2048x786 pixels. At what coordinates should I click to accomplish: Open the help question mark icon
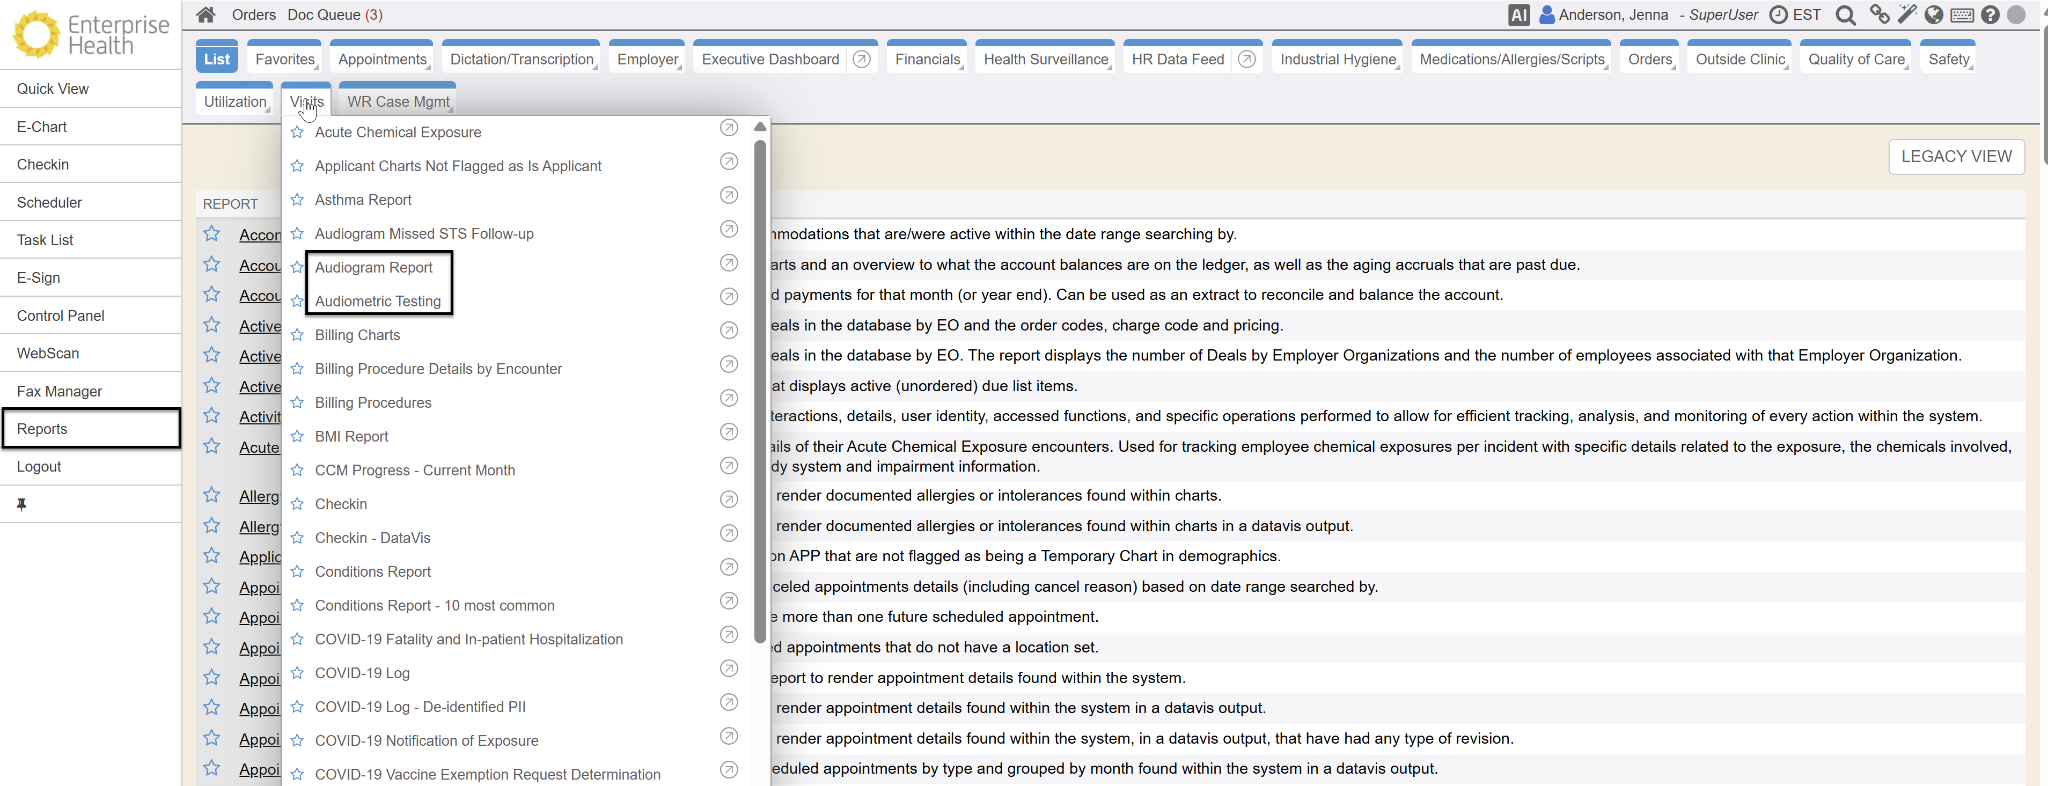pyautogui.click(x=1990, y=15)
